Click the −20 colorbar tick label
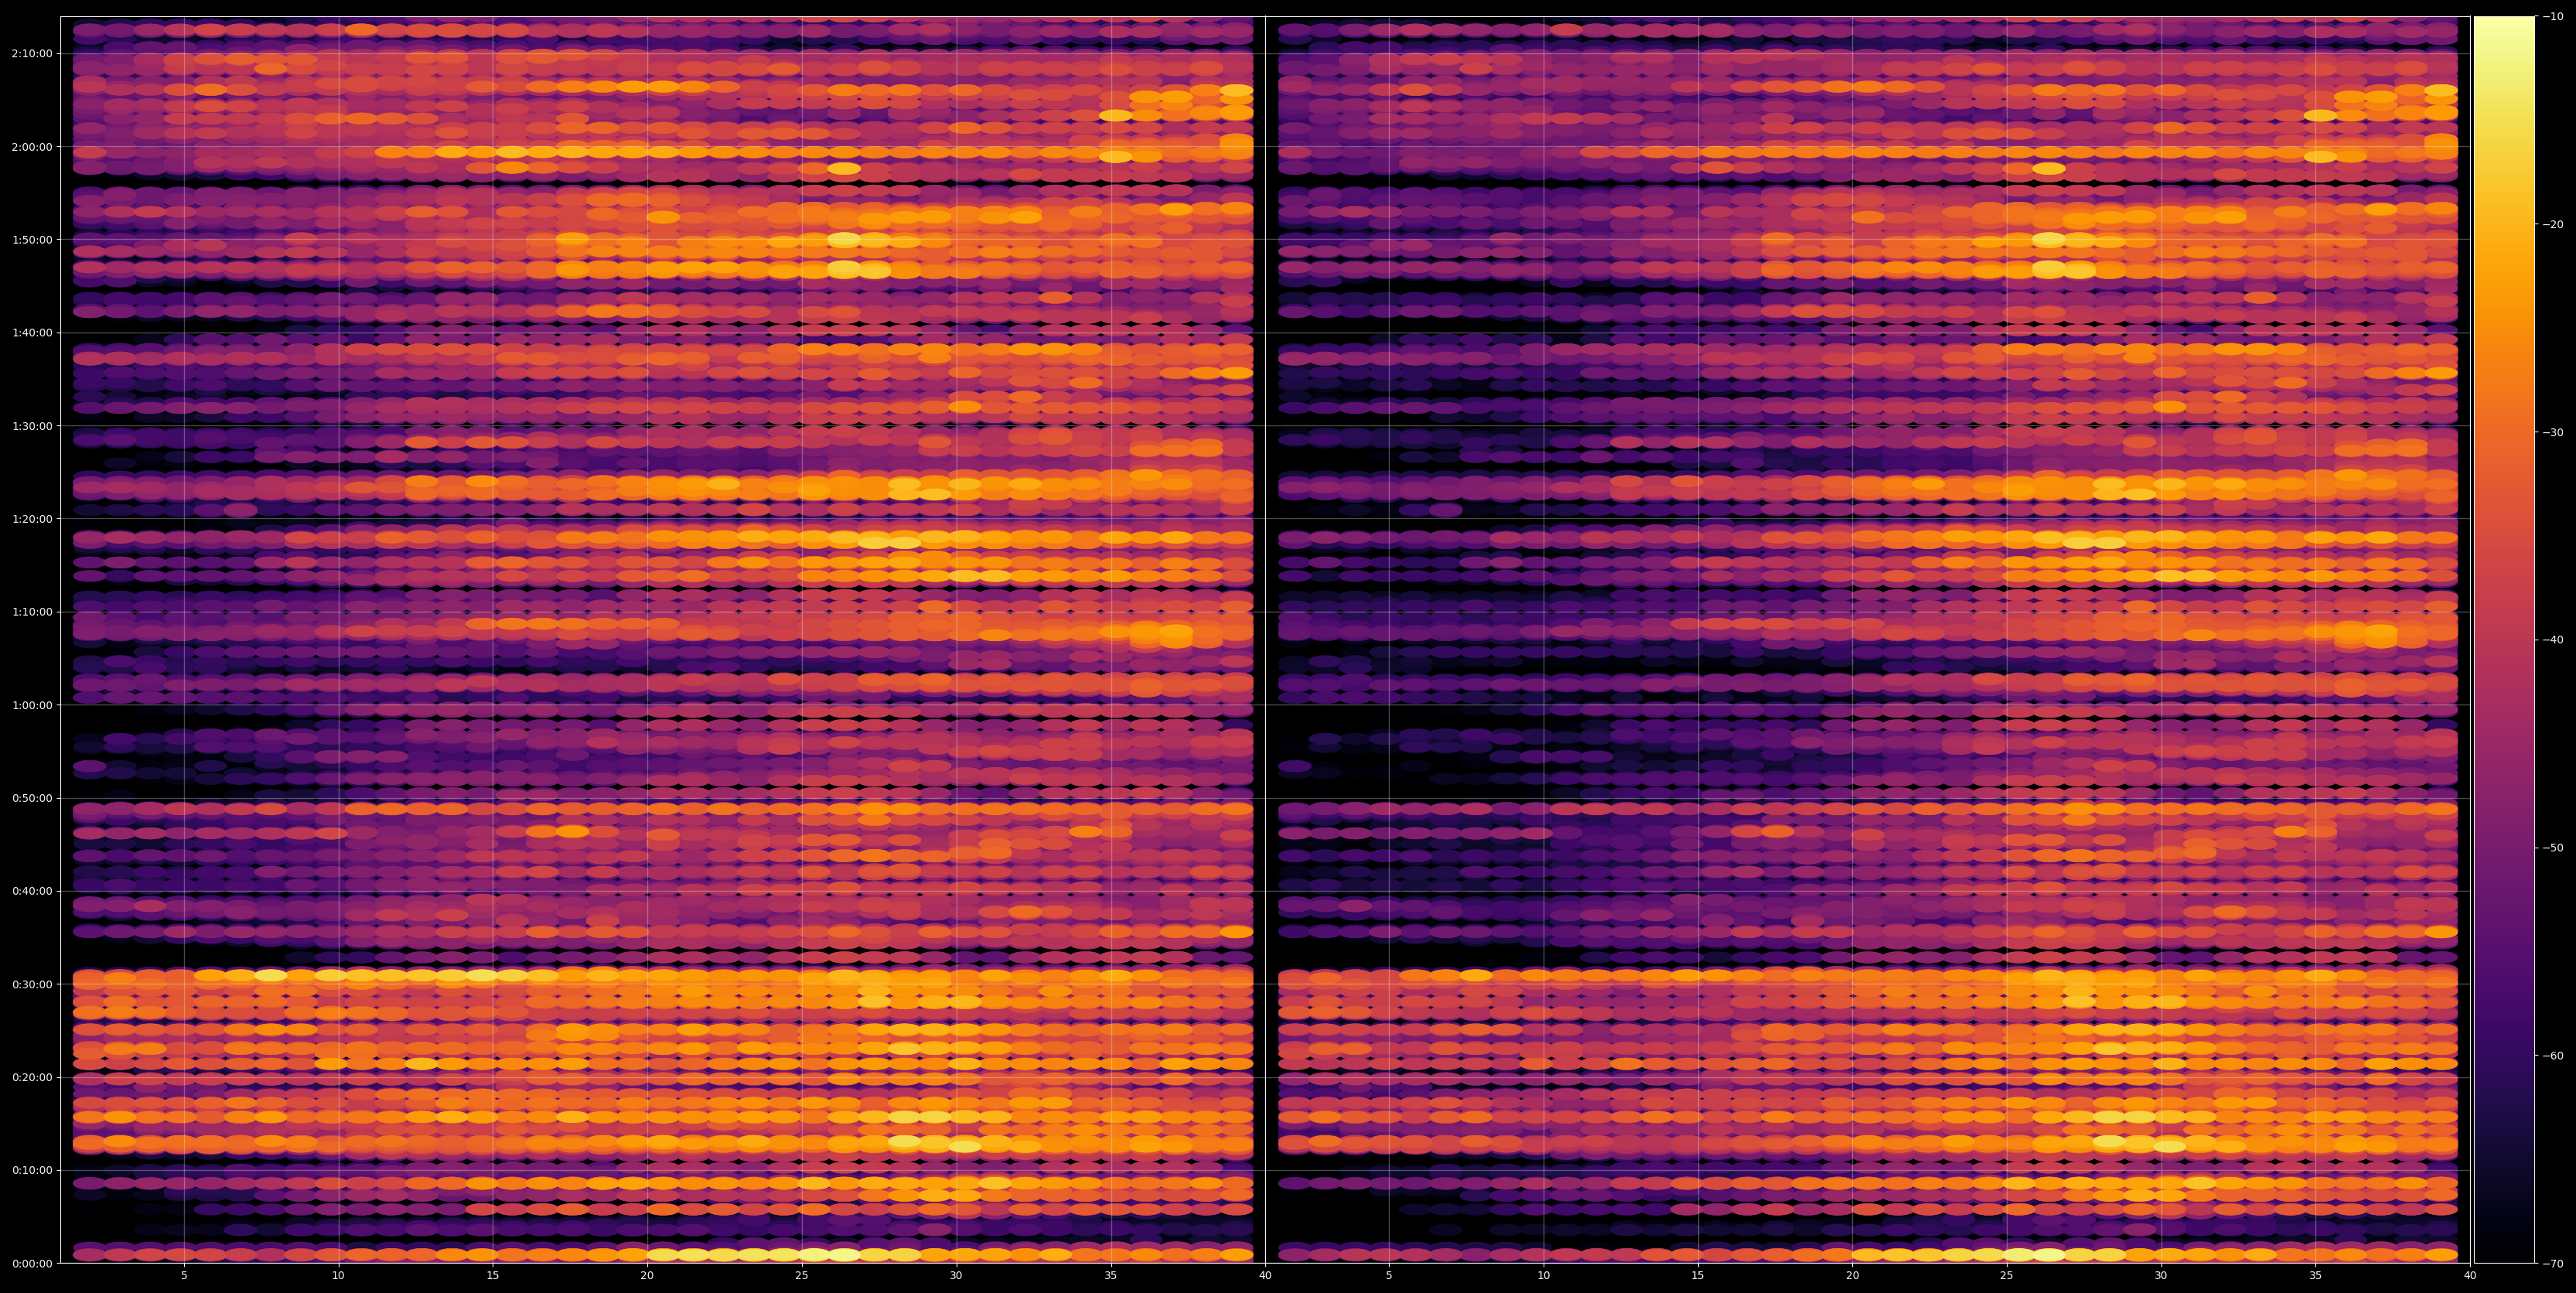The width and height of the screenshot is (2576, 1293). tap(2551, 224)
